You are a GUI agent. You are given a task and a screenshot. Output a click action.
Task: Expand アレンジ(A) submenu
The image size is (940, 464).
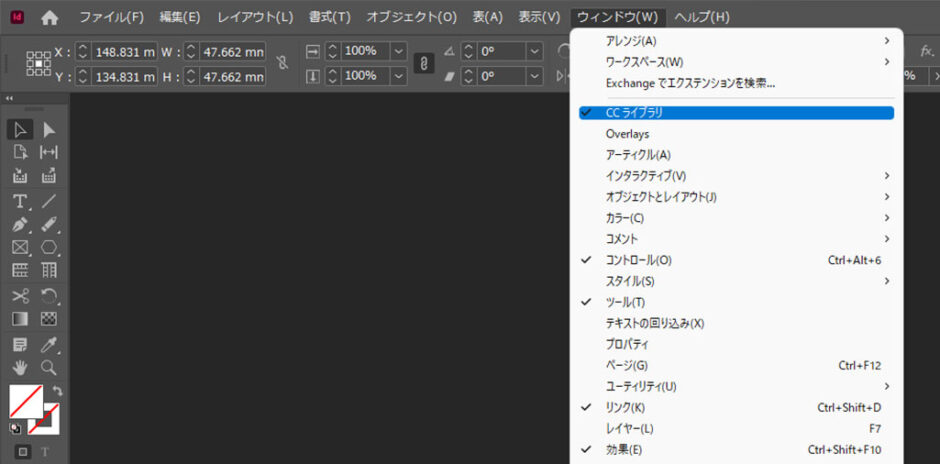(x=736, y=41)
